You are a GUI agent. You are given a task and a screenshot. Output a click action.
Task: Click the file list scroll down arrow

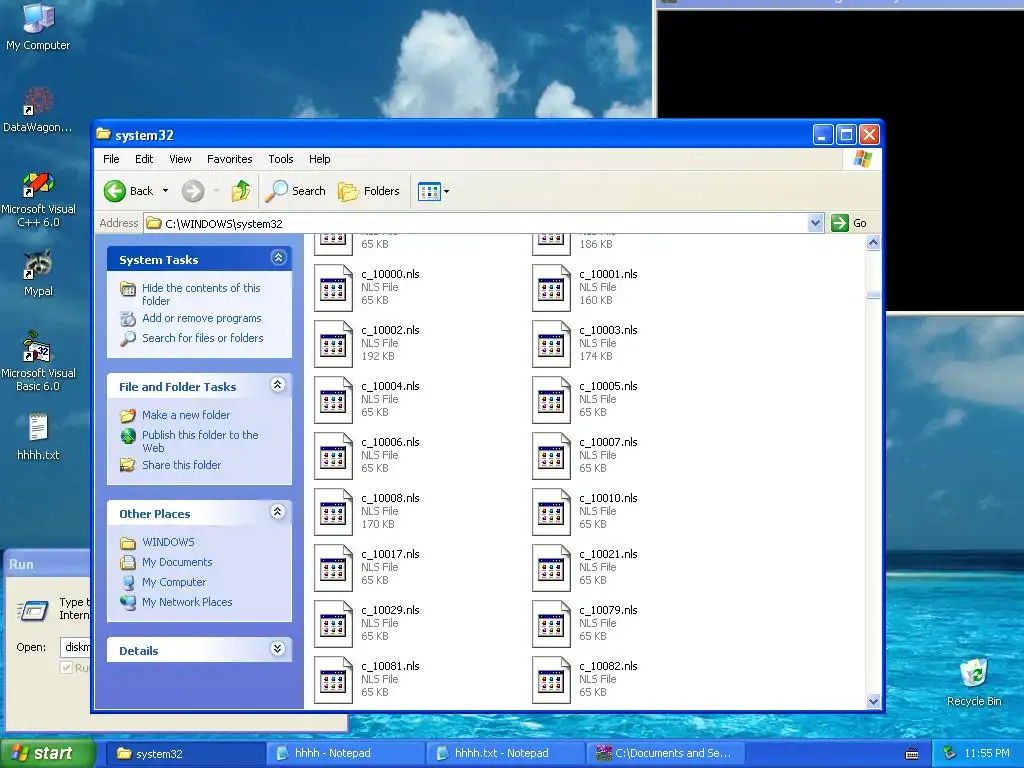coord(873,701)
